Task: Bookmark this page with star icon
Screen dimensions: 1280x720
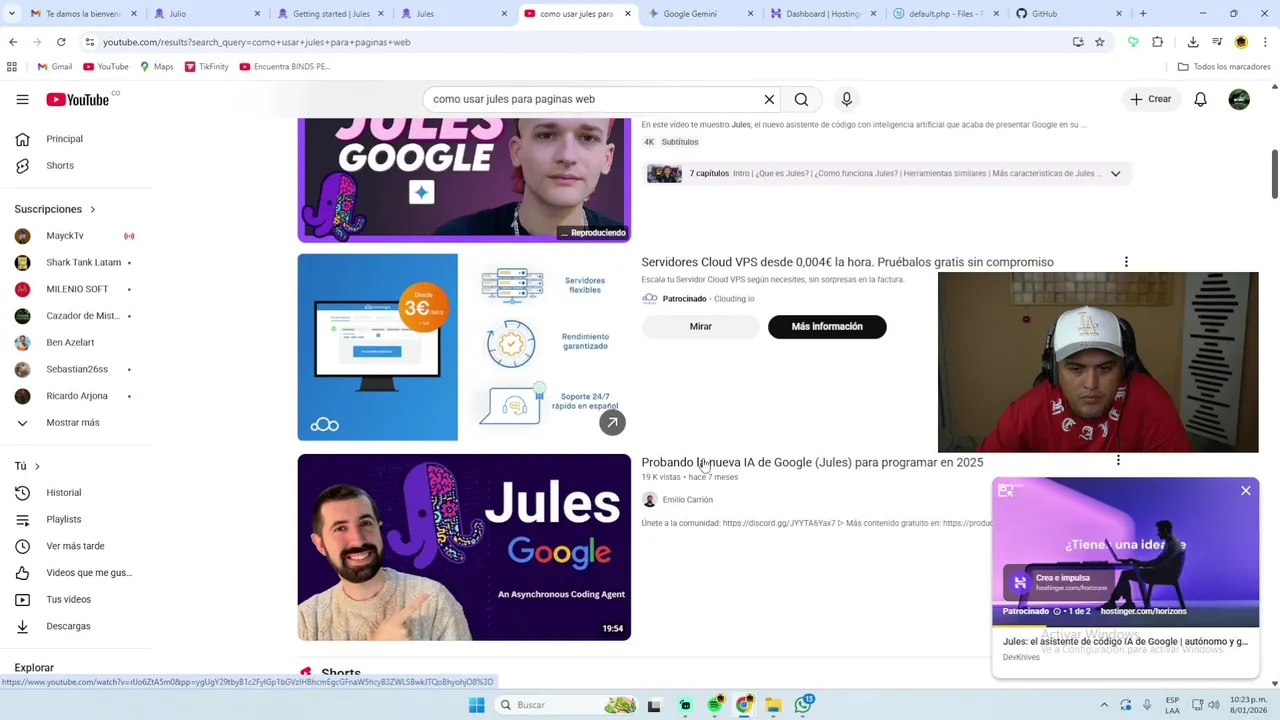Action: point(1099,42)
